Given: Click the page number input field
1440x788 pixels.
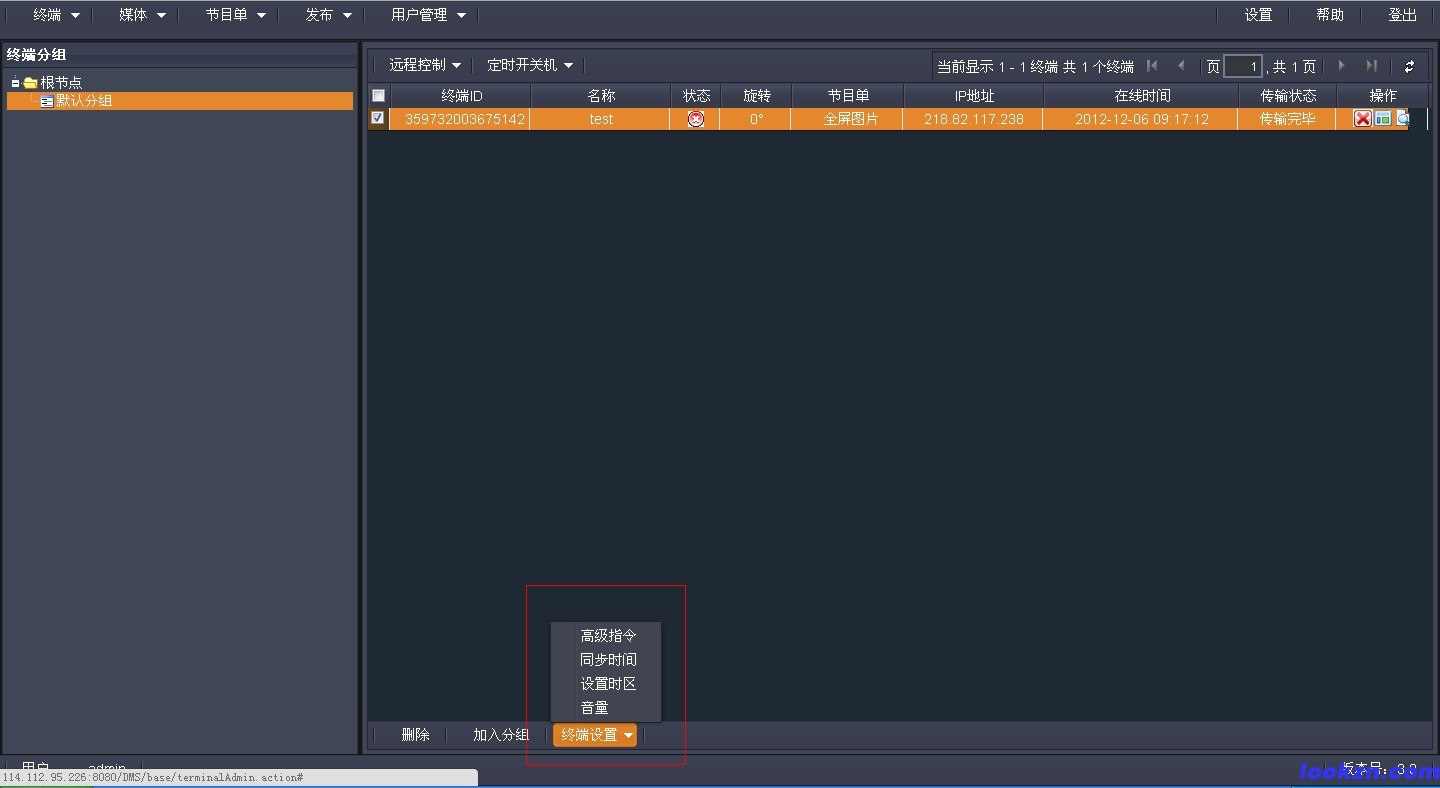Looking at the screenshot, I should (1242, 67).
